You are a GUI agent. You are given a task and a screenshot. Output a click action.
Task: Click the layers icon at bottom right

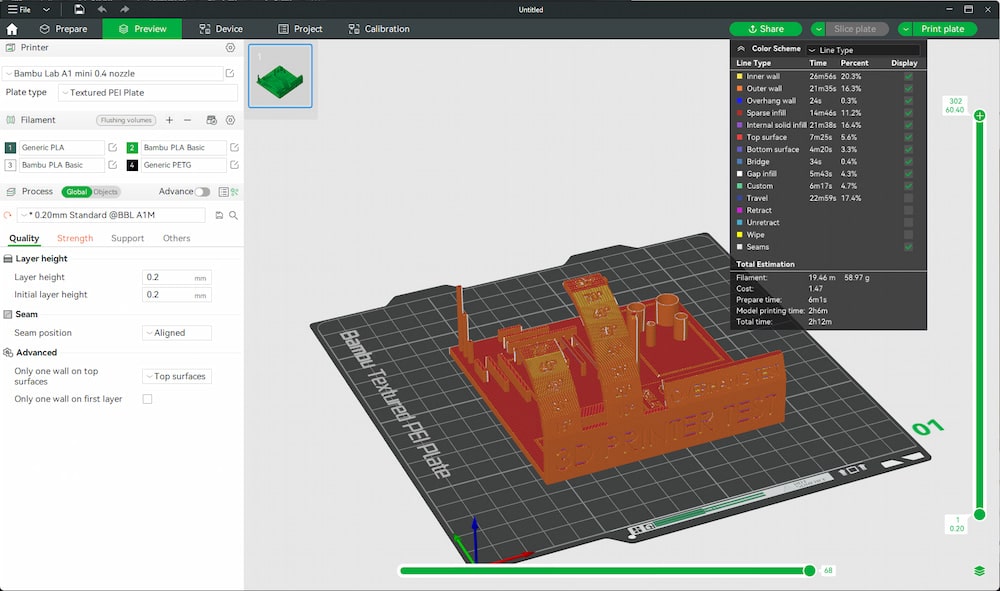(x=980, y=571)
